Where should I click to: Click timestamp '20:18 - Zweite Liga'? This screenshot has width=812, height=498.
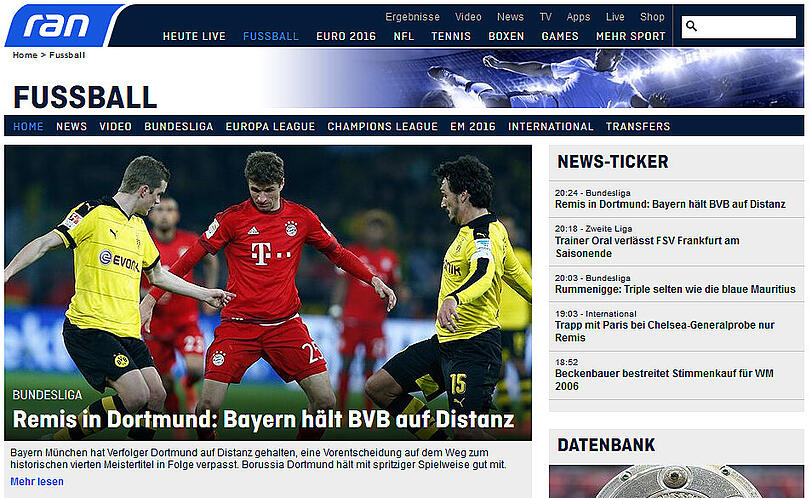593,228
